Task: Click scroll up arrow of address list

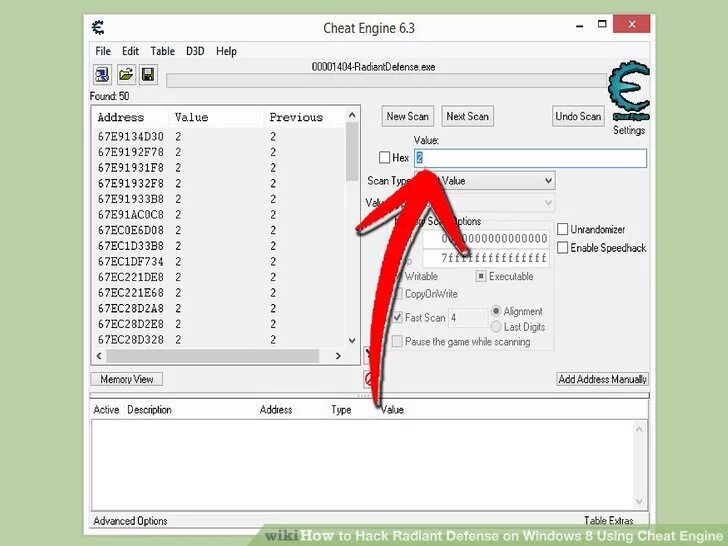Action: point(352,115)
